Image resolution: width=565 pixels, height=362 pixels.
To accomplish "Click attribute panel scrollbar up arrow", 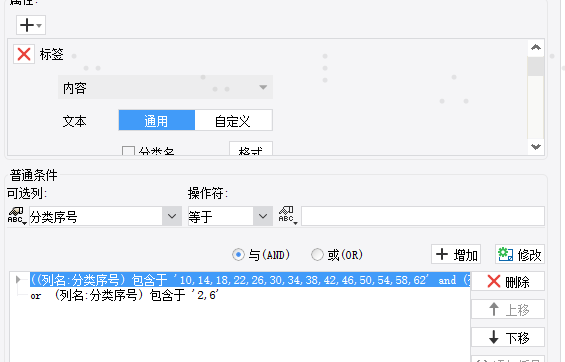I will click(x=536, y=48).
